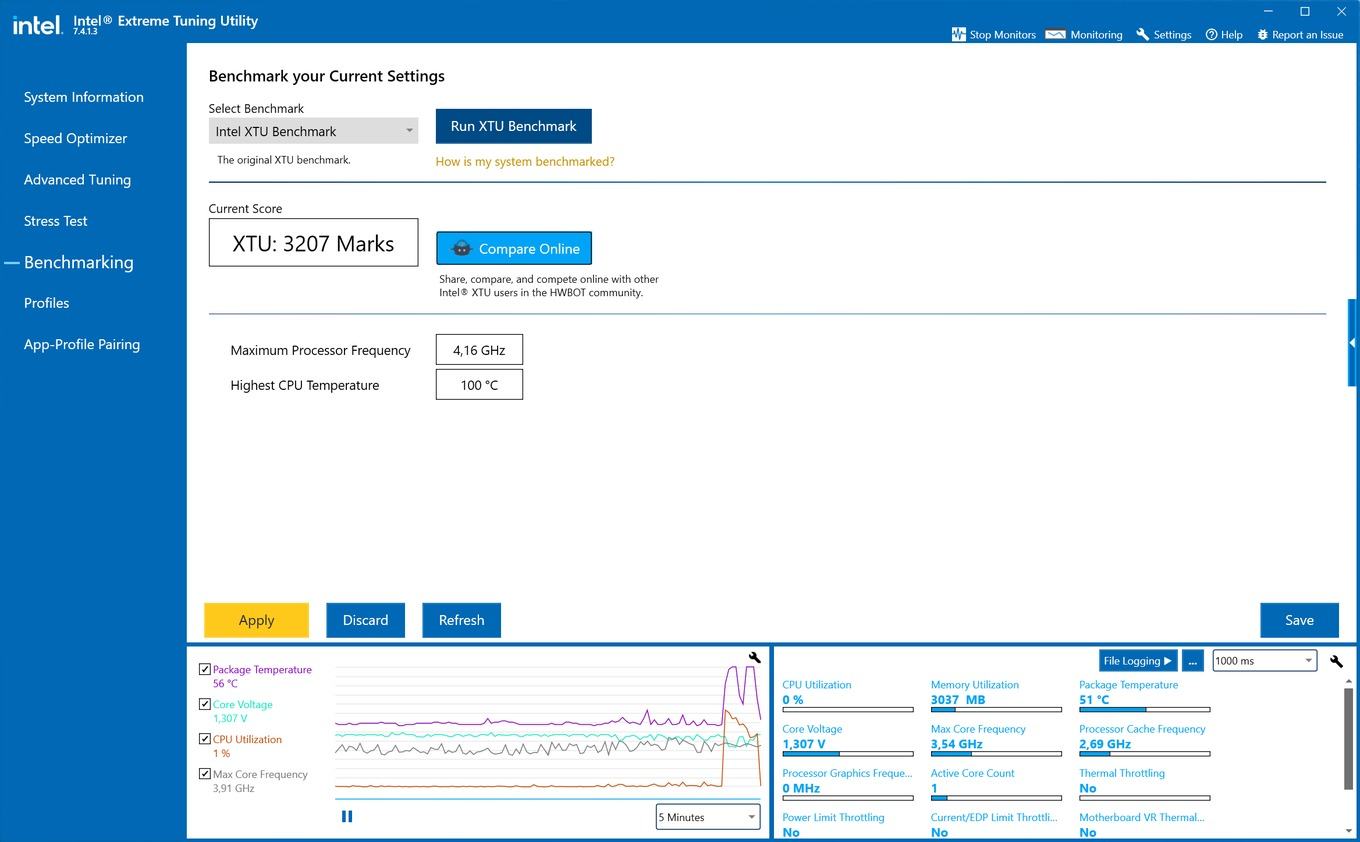Open 'How is my system benchmarked?' link

pyautogui.click(x=525, y=161)
